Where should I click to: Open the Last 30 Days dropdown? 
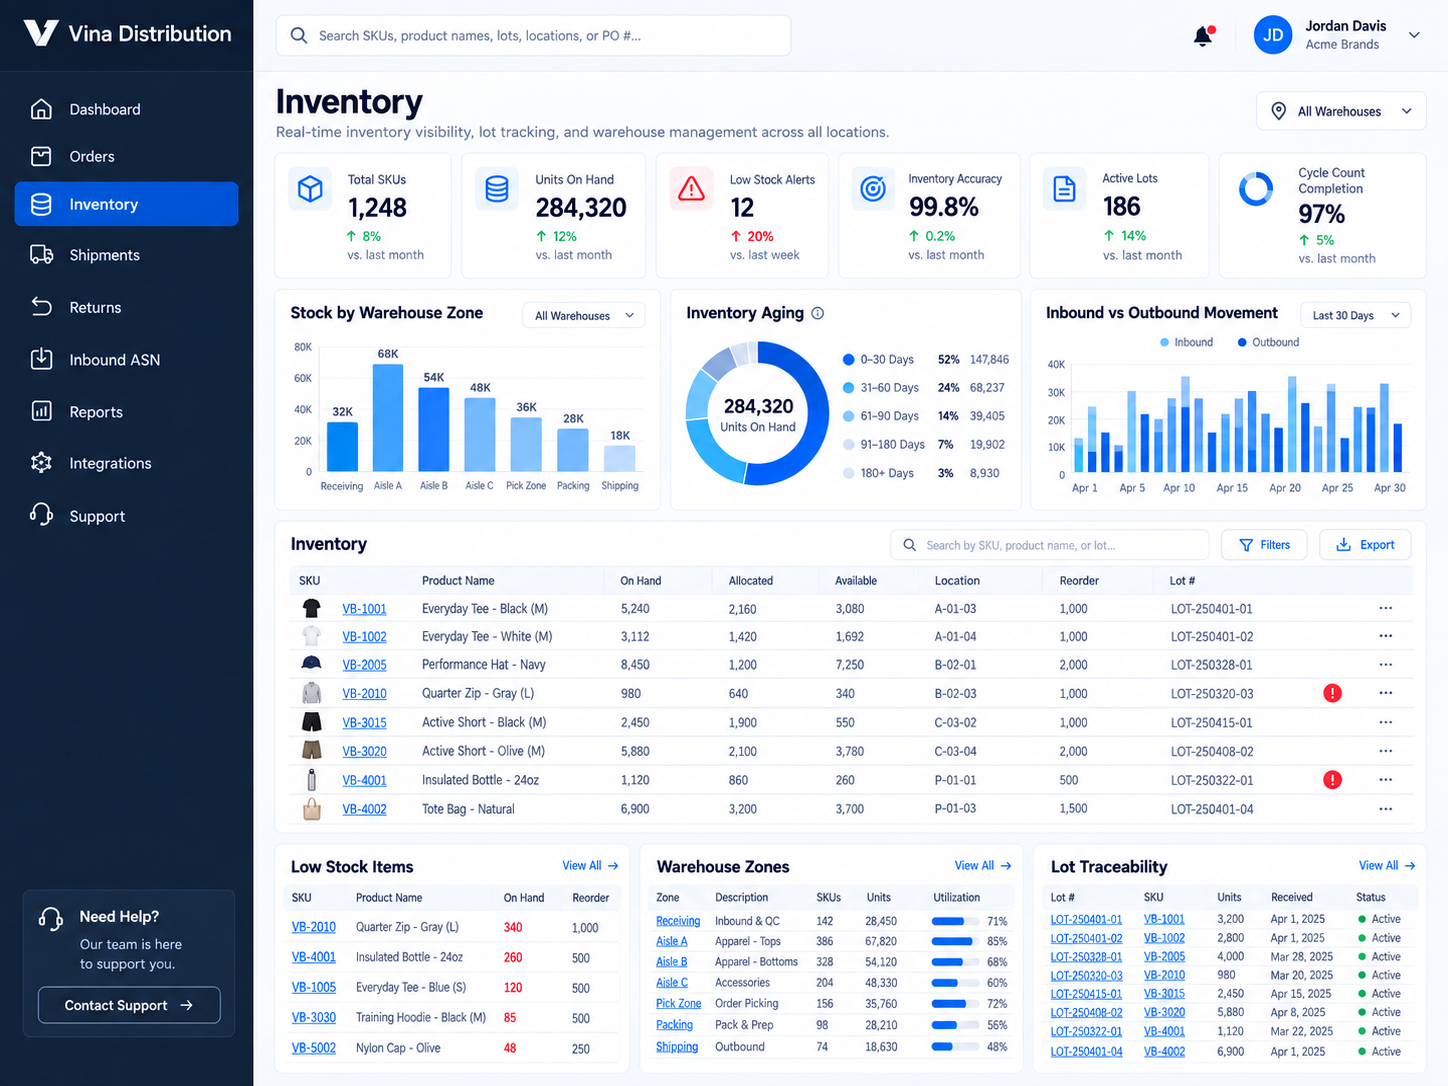pyautogui.click(x=1355, y=315)
